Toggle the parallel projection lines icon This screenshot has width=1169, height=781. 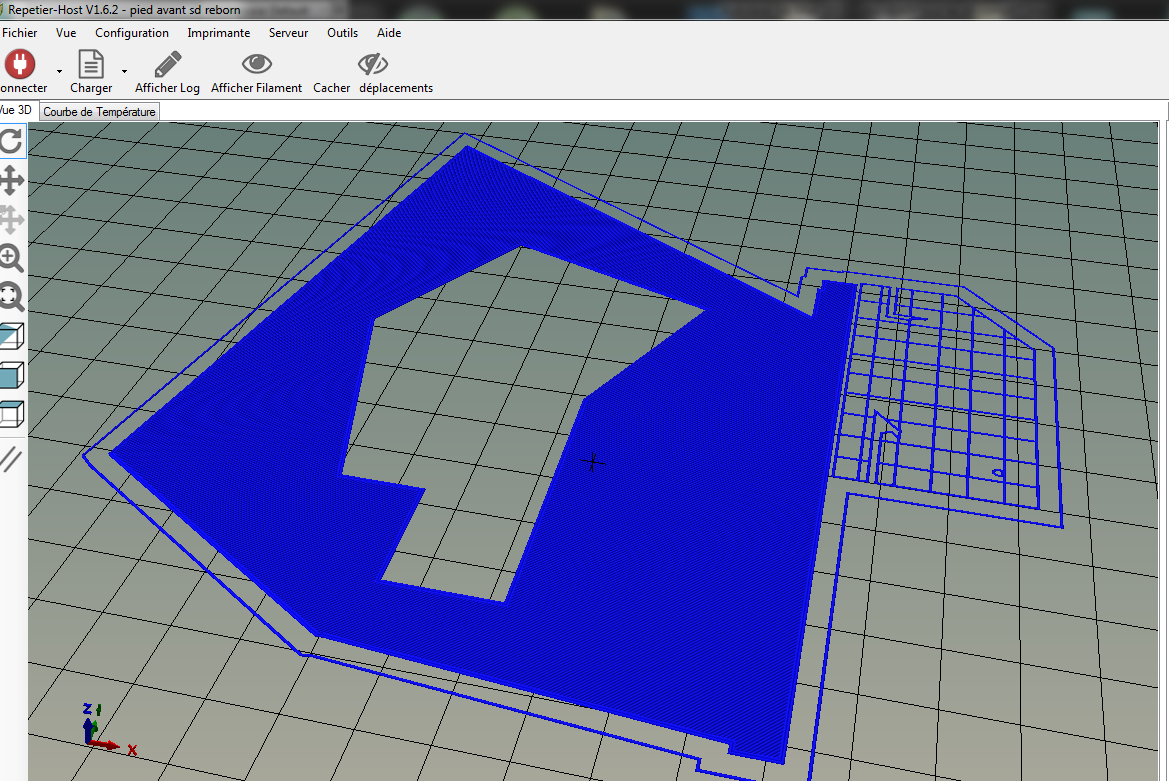11,459
